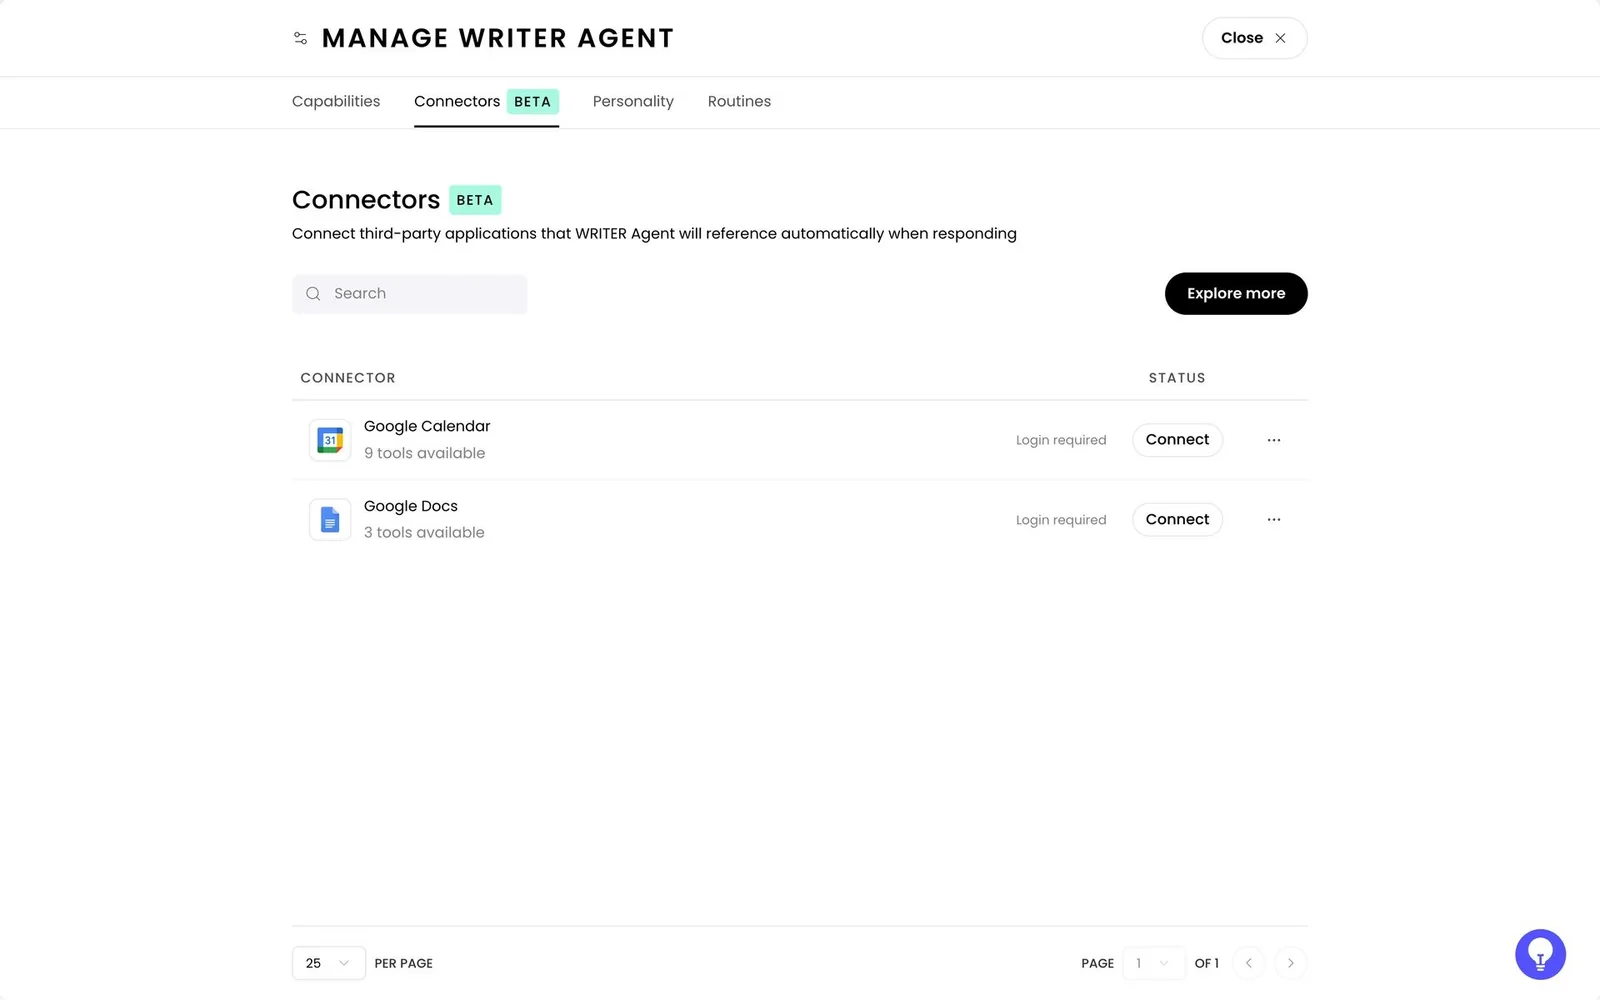
Task: Click 'Login required' on Google Docs row
Action: click(x=1061, y=520)
